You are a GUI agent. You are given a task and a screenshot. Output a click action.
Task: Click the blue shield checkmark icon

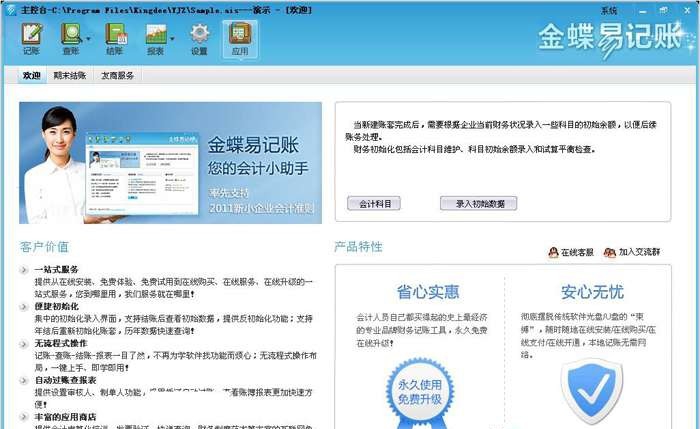click(592, 392)
